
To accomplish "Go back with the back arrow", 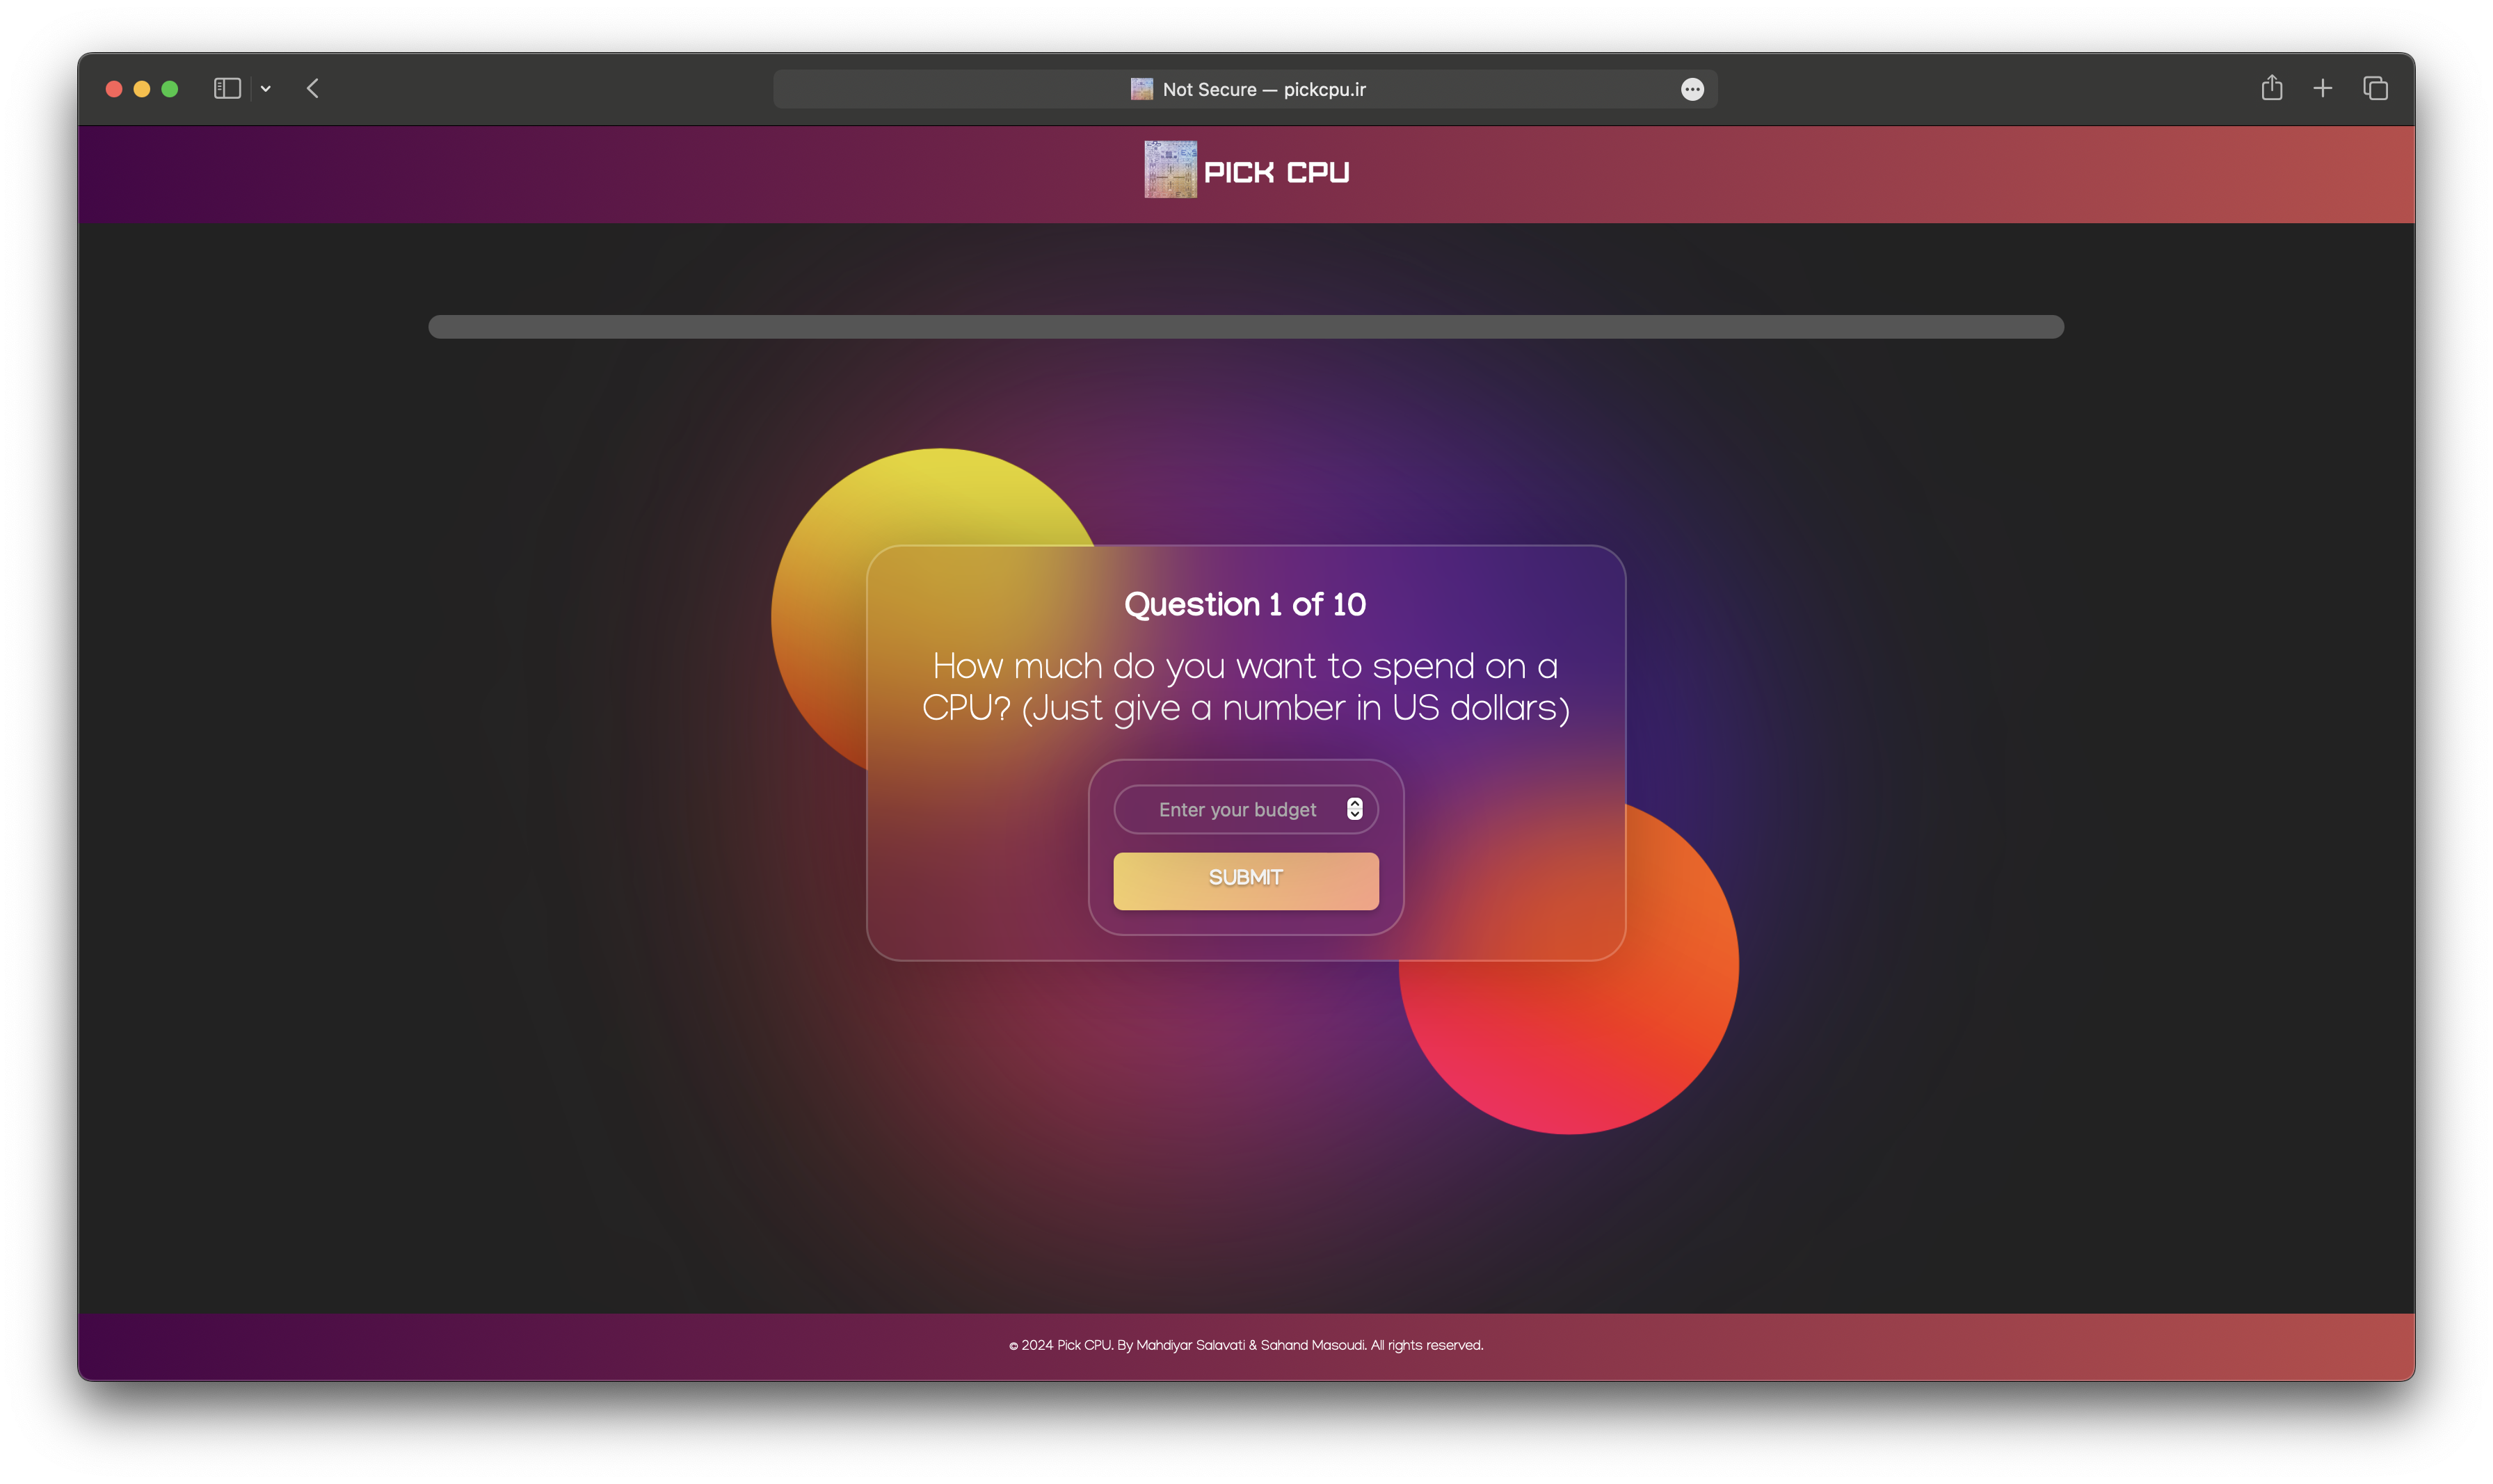I will [313, 89].
